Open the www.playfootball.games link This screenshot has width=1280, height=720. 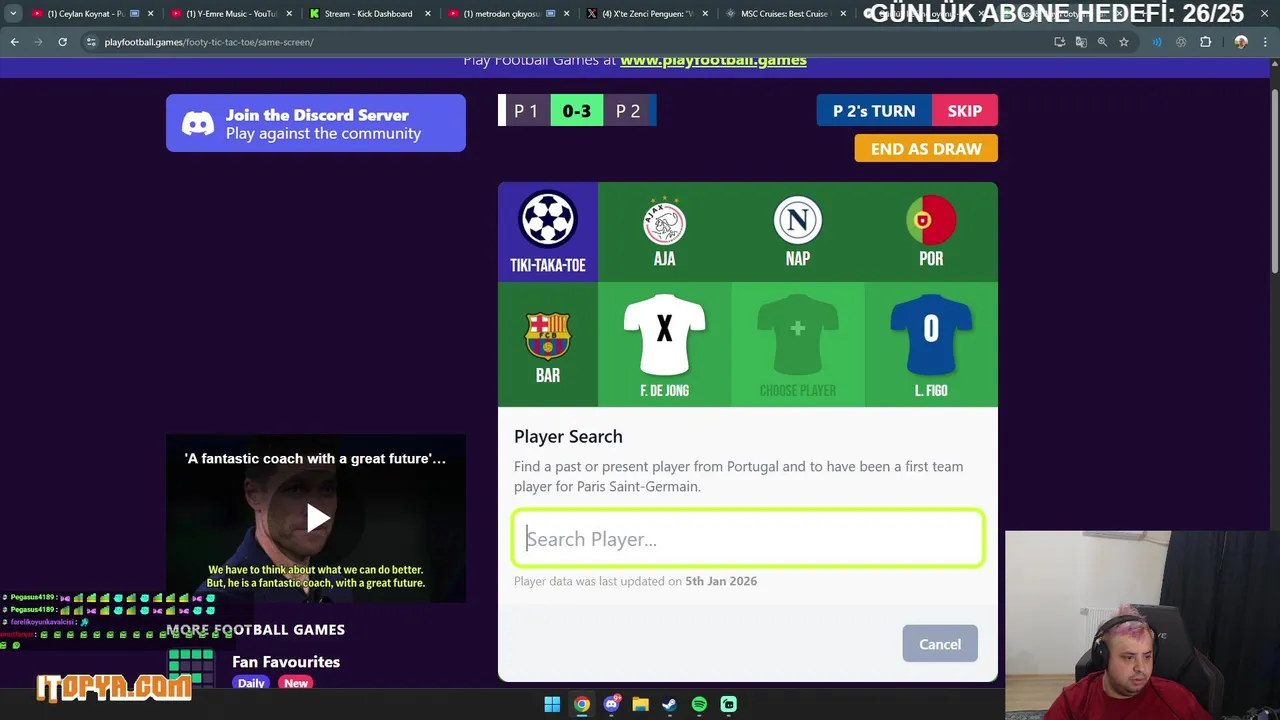pyautogui.click(x=713, y=60)
